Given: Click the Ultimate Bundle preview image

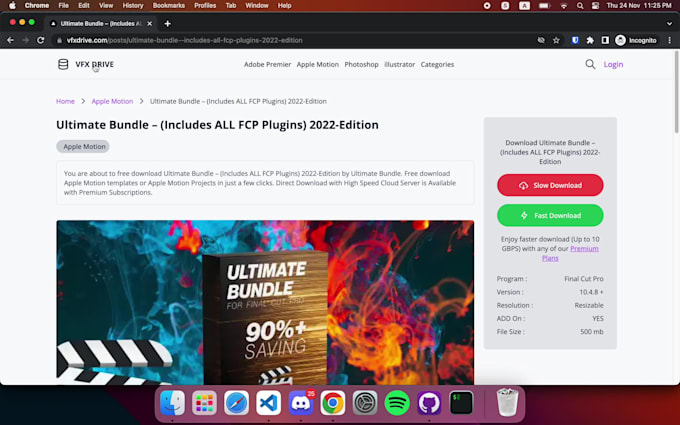Looking at the screenshot, I should 265,302.
